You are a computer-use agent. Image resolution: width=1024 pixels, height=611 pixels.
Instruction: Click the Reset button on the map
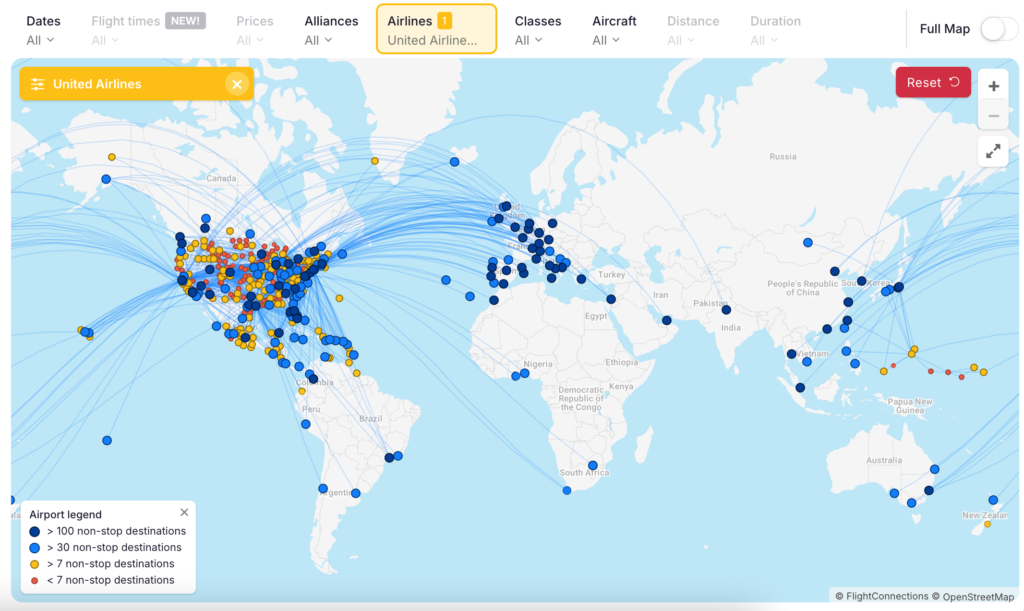click(933, 83)
